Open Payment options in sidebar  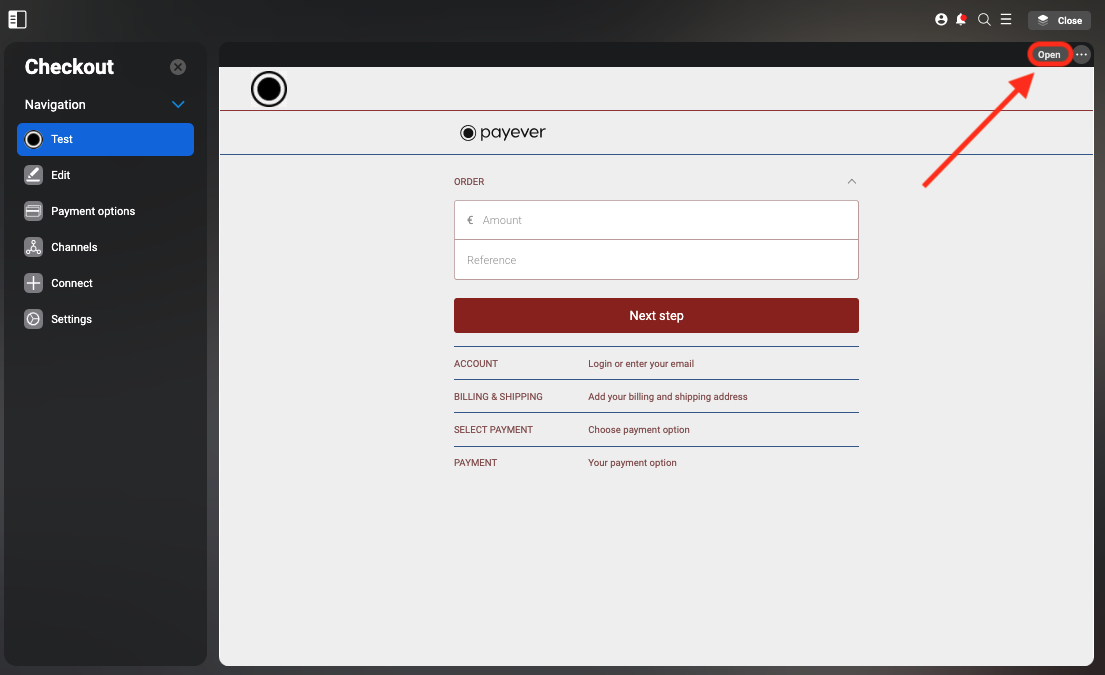105,211
